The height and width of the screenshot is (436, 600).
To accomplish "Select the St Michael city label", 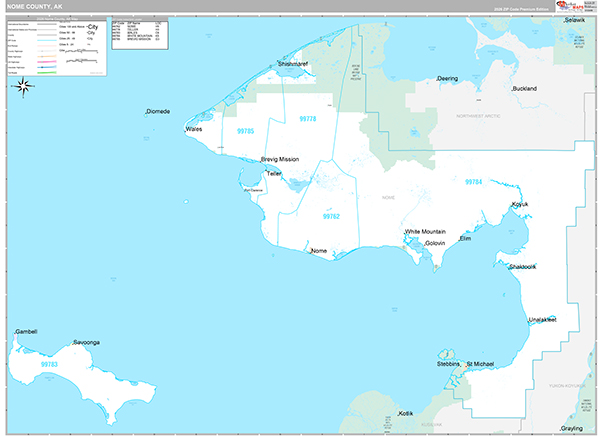I will coord(480,364).
